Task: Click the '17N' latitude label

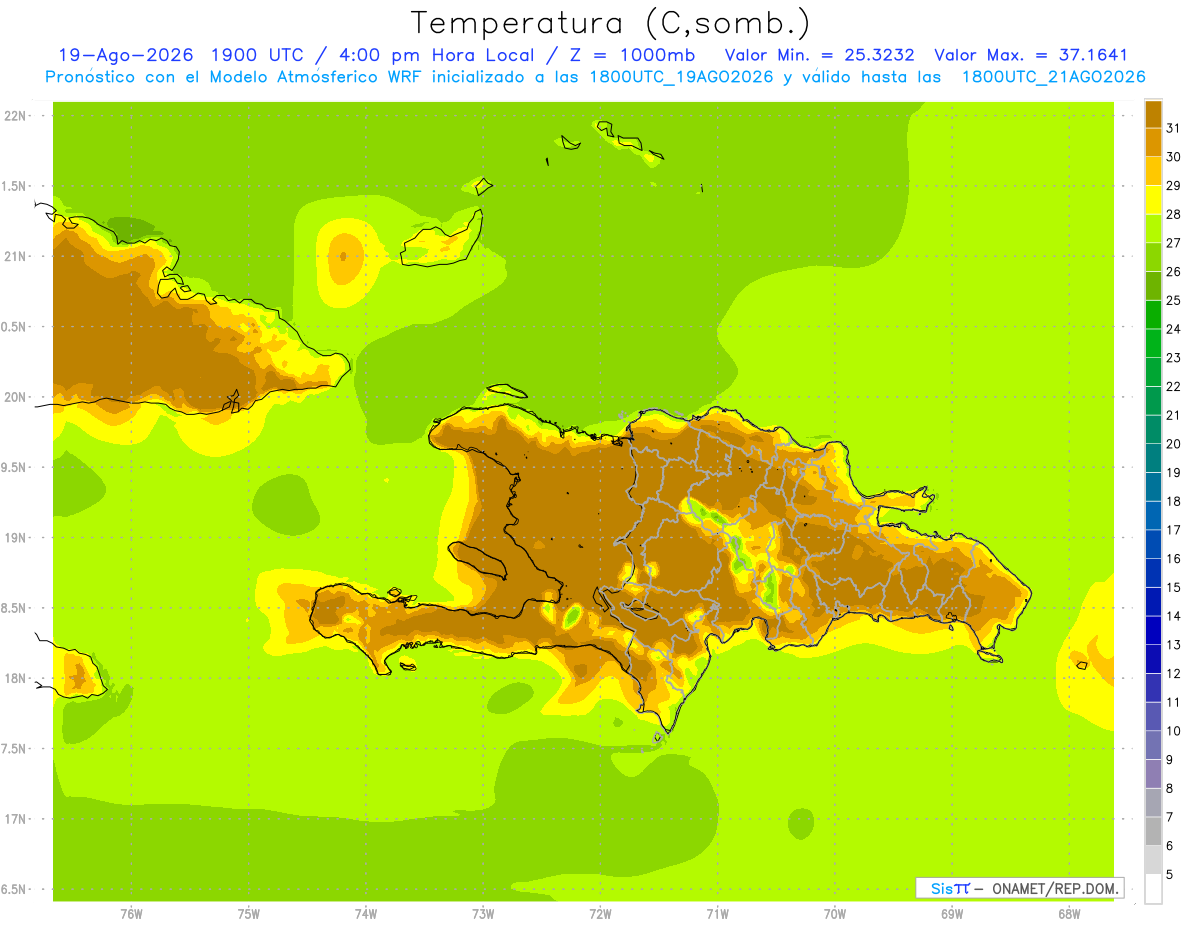Action: [15, 820]
